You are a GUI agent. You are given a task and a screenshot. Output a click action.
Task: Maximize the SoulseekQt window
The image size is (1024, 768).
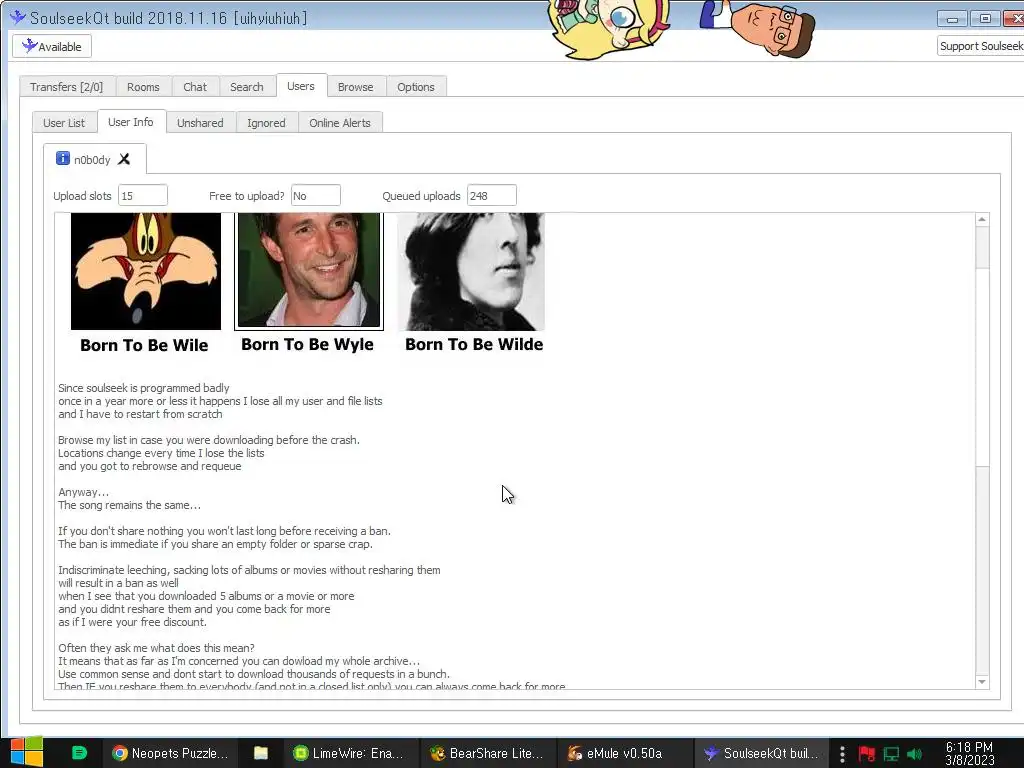985,19
